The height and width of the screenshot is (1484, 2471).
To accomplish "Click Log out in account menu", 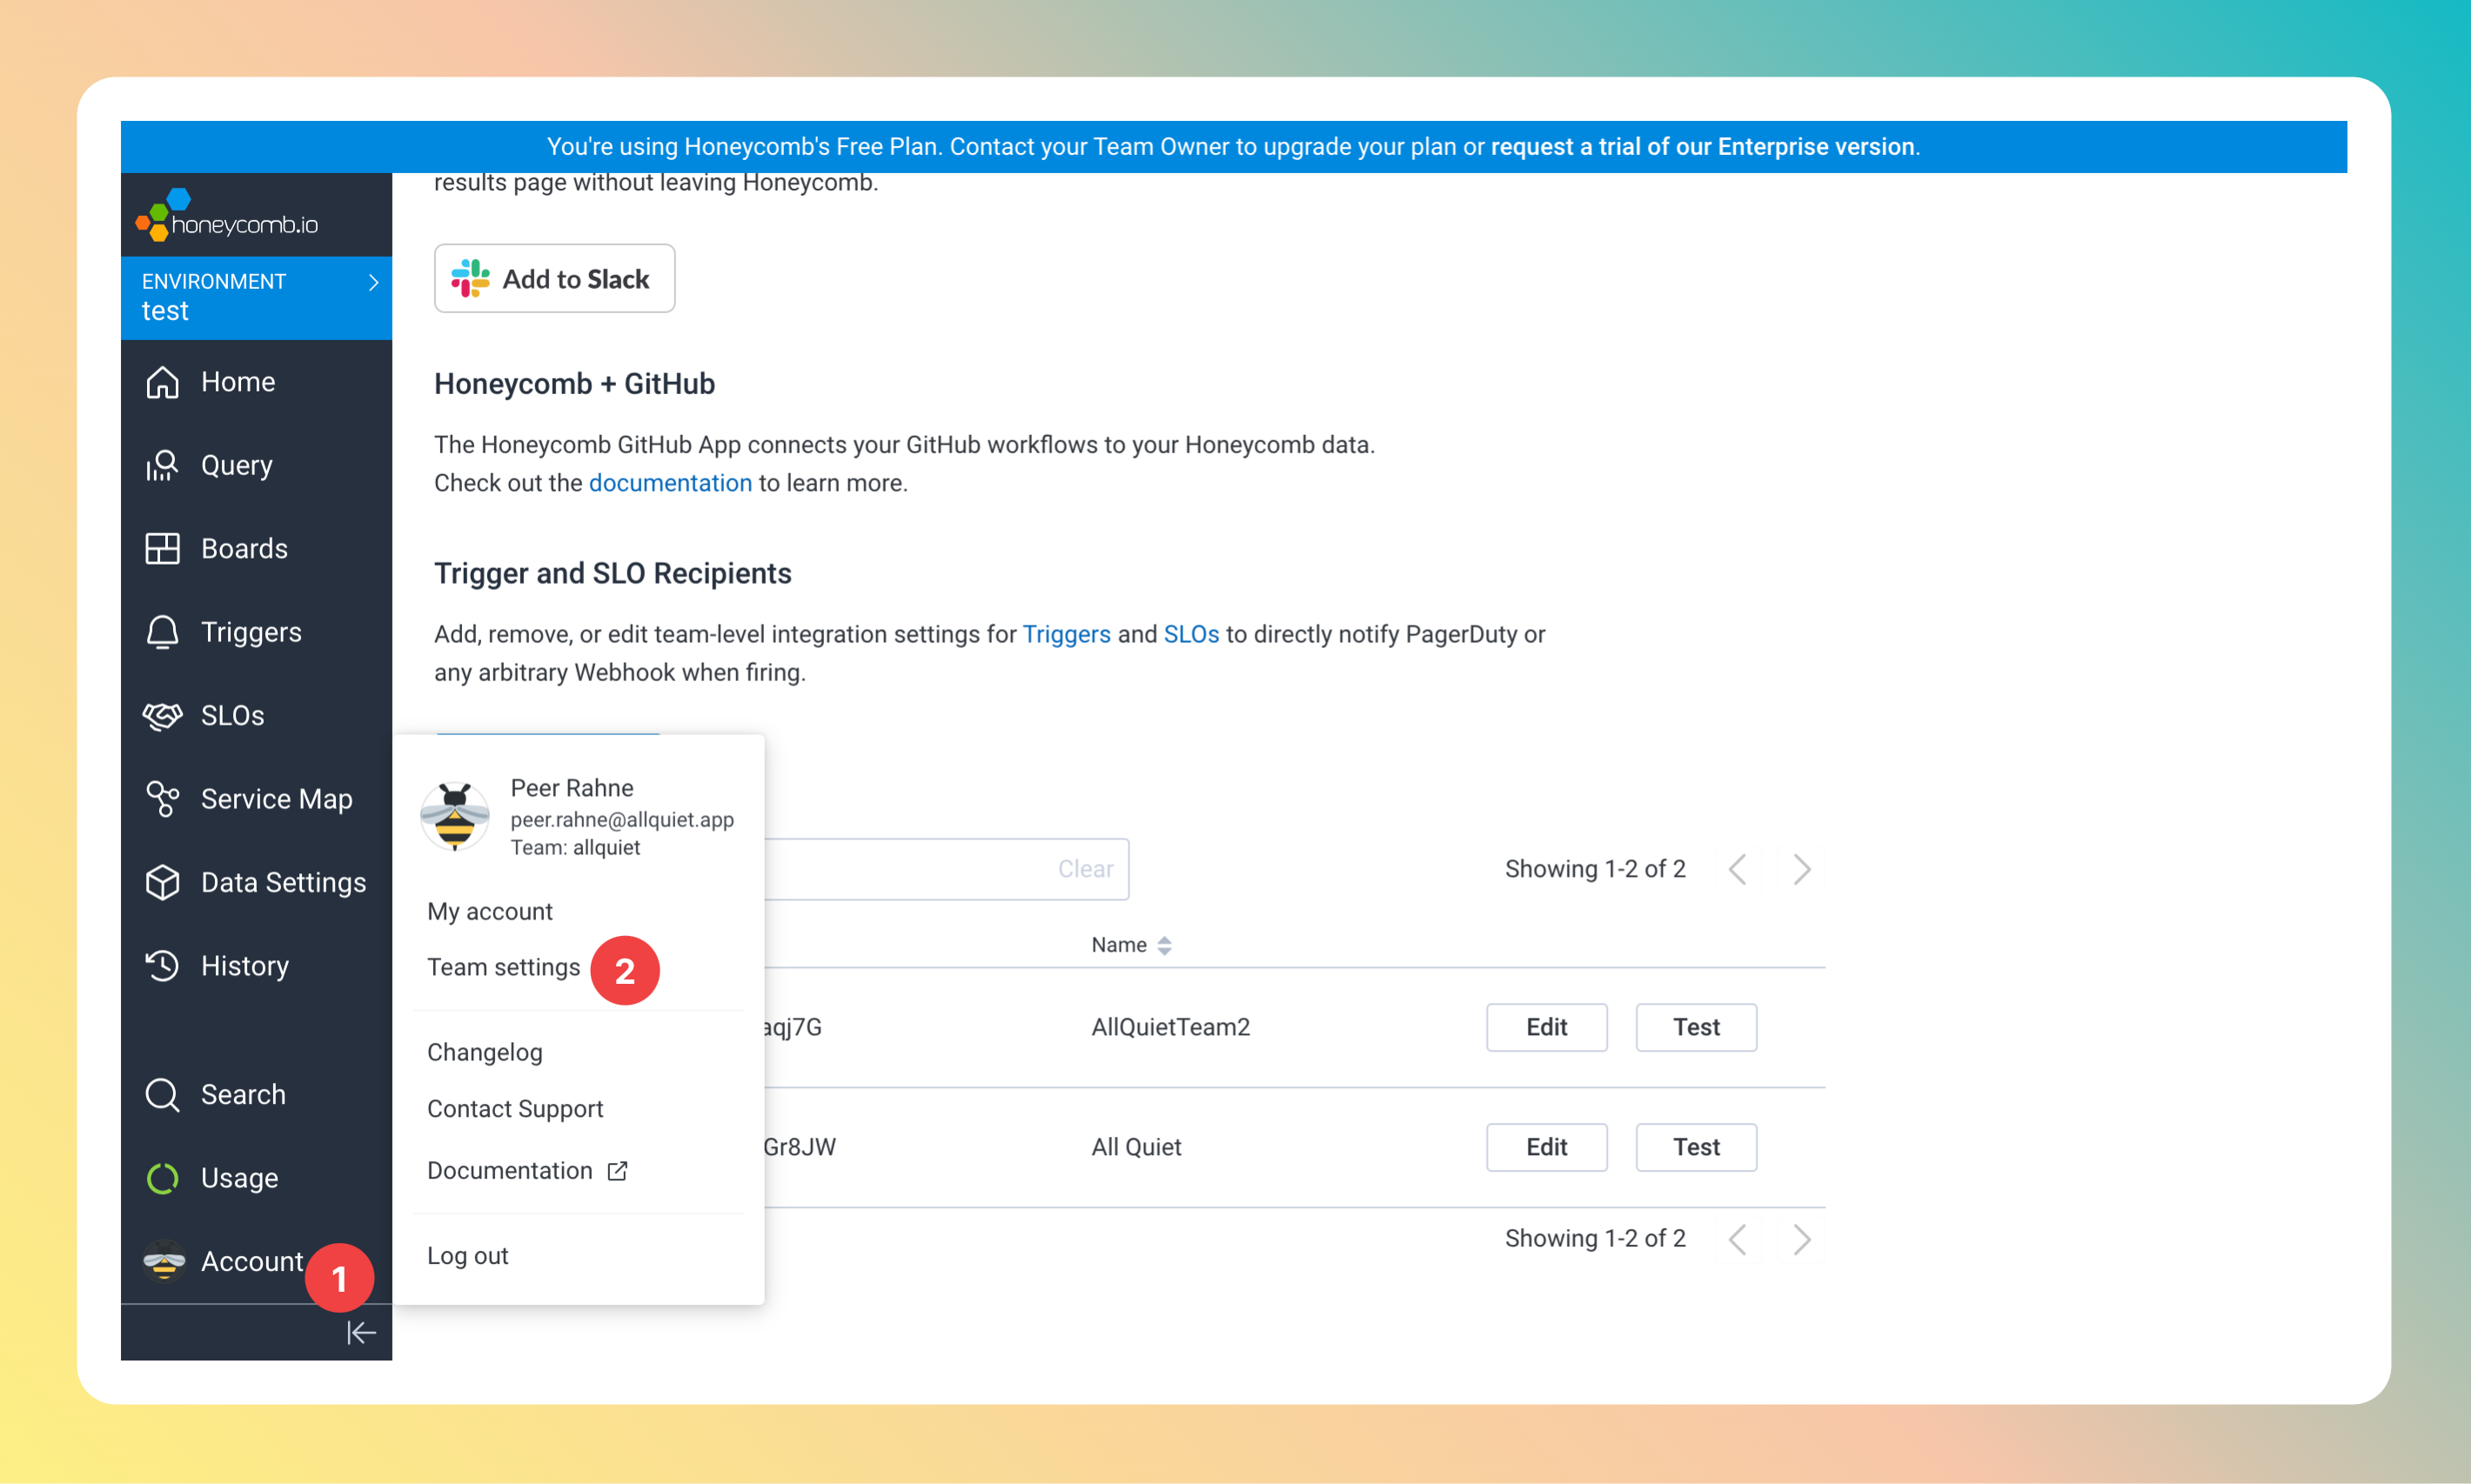I will 467,1255.
